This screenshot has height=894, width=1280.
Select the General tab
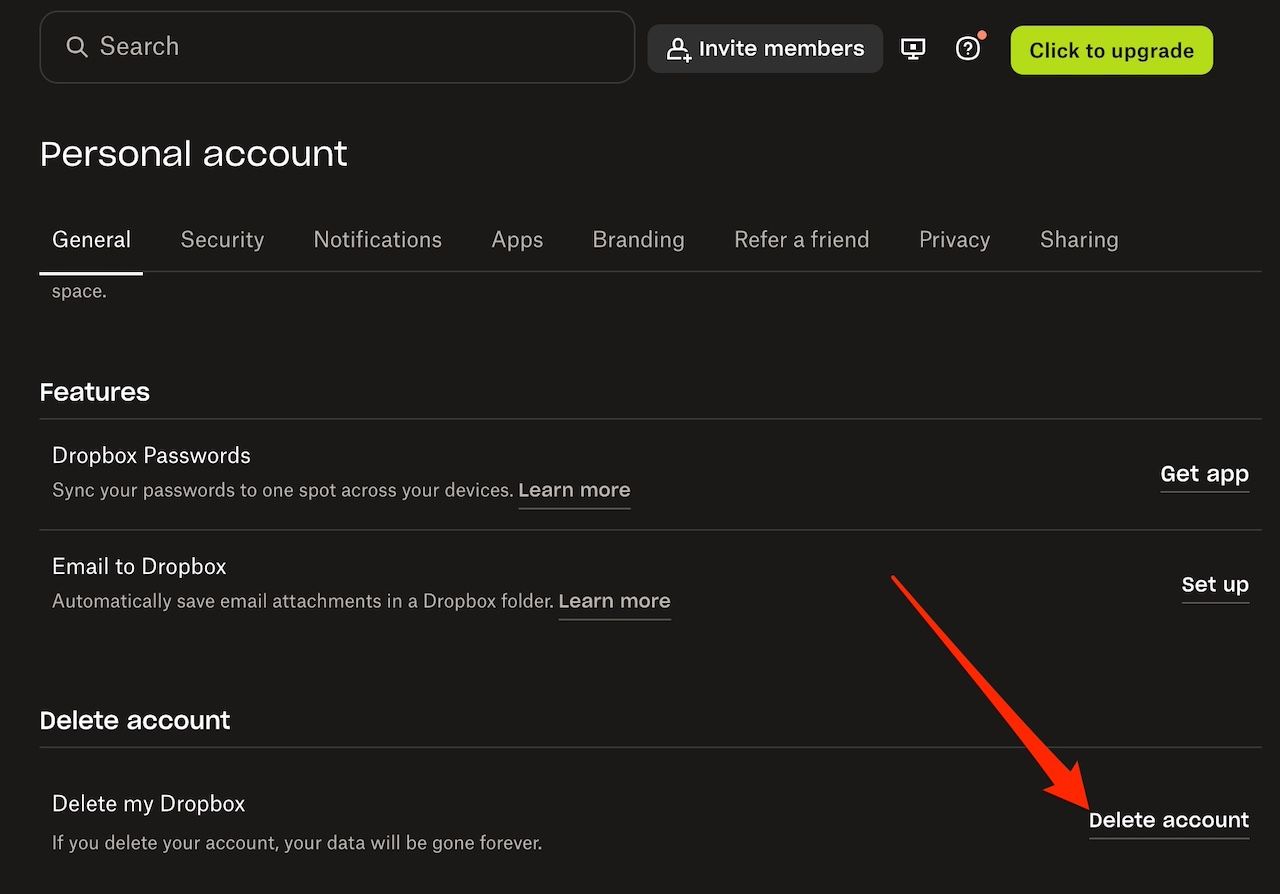[91, 240]
